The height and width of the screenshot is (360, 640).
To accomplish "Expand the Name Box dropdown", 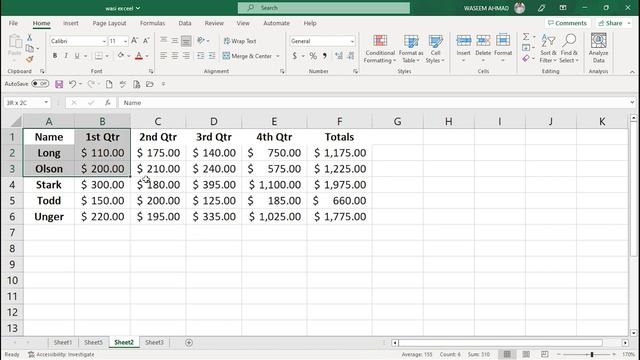I will (46, 102).
